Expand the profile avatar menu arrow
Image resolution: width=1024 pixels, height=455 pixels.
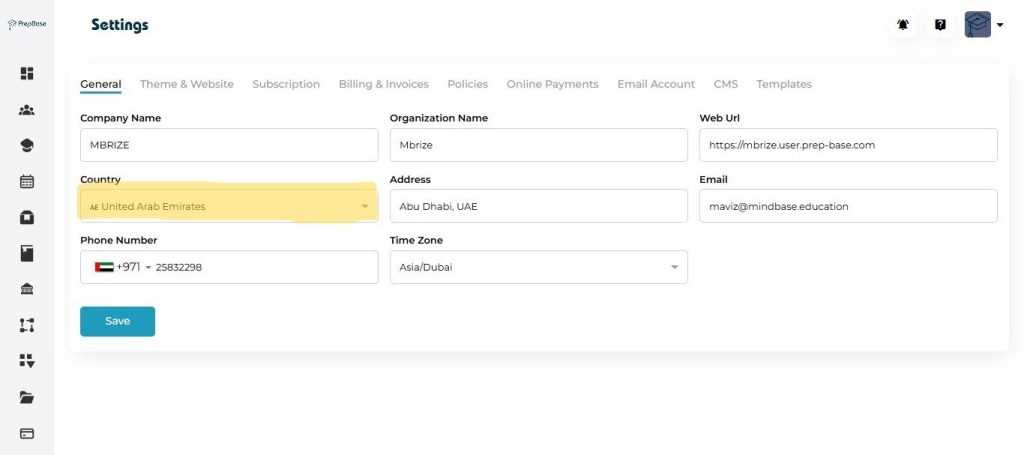pos(999,26)
